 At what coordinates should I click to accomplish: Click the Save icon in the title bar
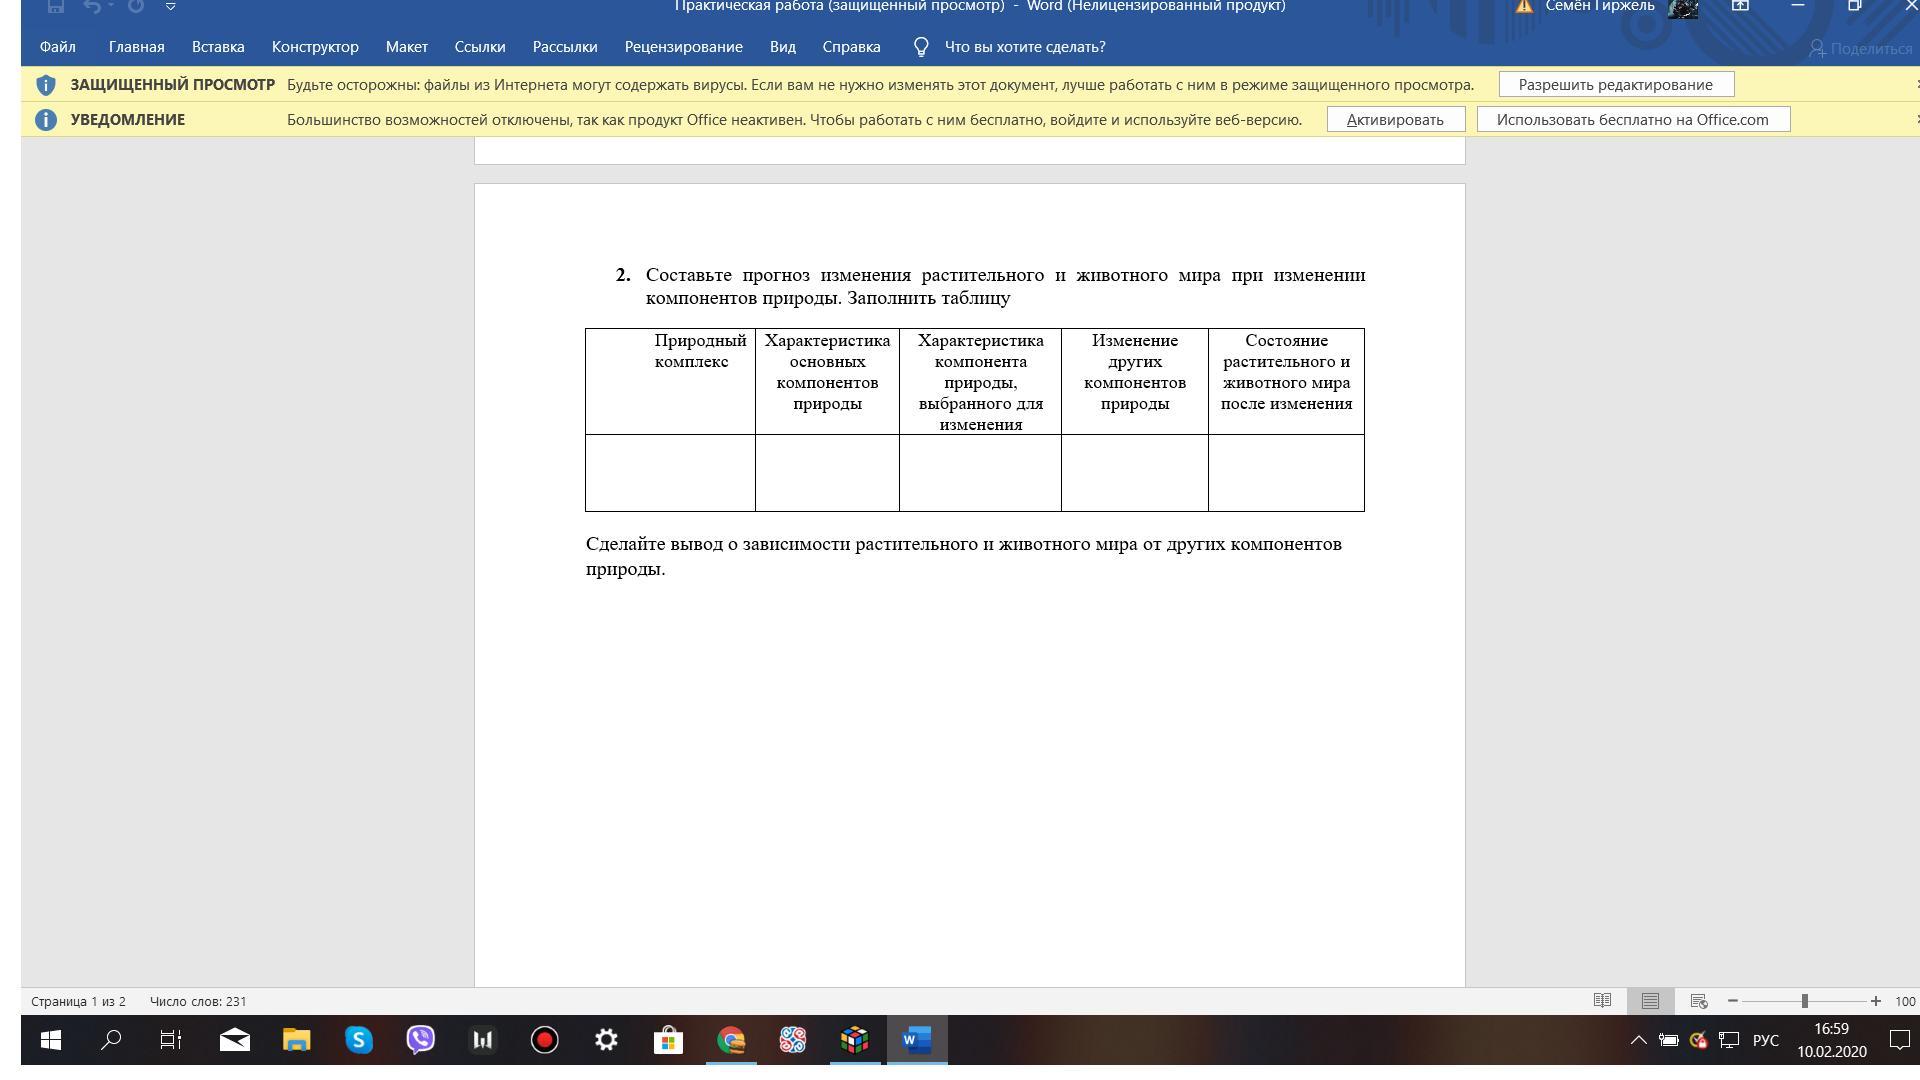[x=56, y=6]
